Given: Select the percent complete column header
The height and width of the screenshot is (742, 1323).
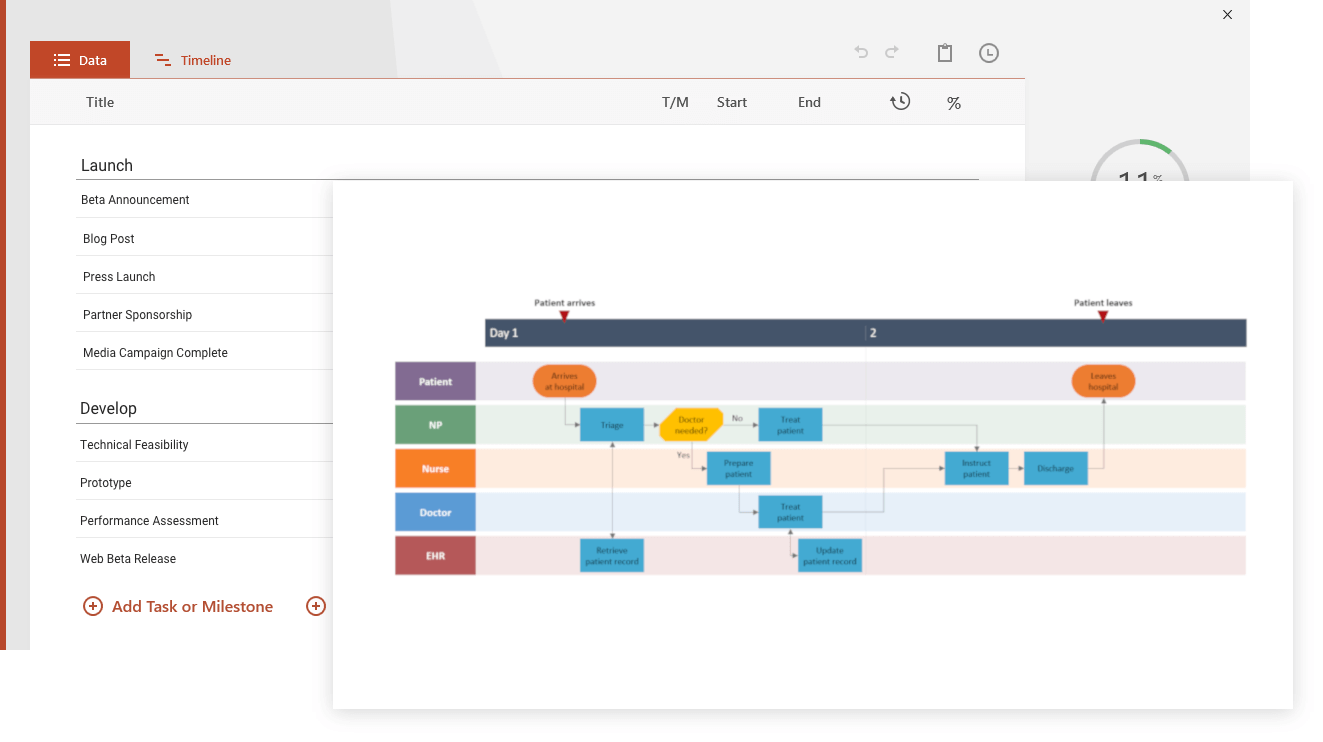Looking at the screenshot, I should (953, 101).
